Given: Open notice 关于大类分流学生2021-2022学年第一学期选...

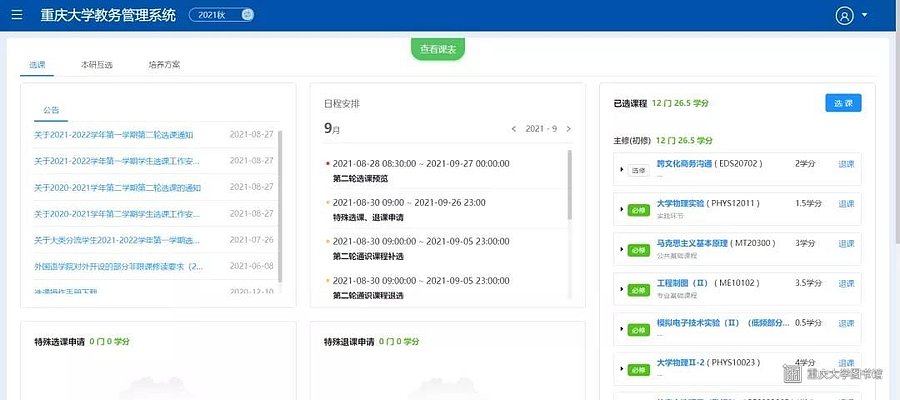Looking at the screenshot, I should click(x=117, y=240).
